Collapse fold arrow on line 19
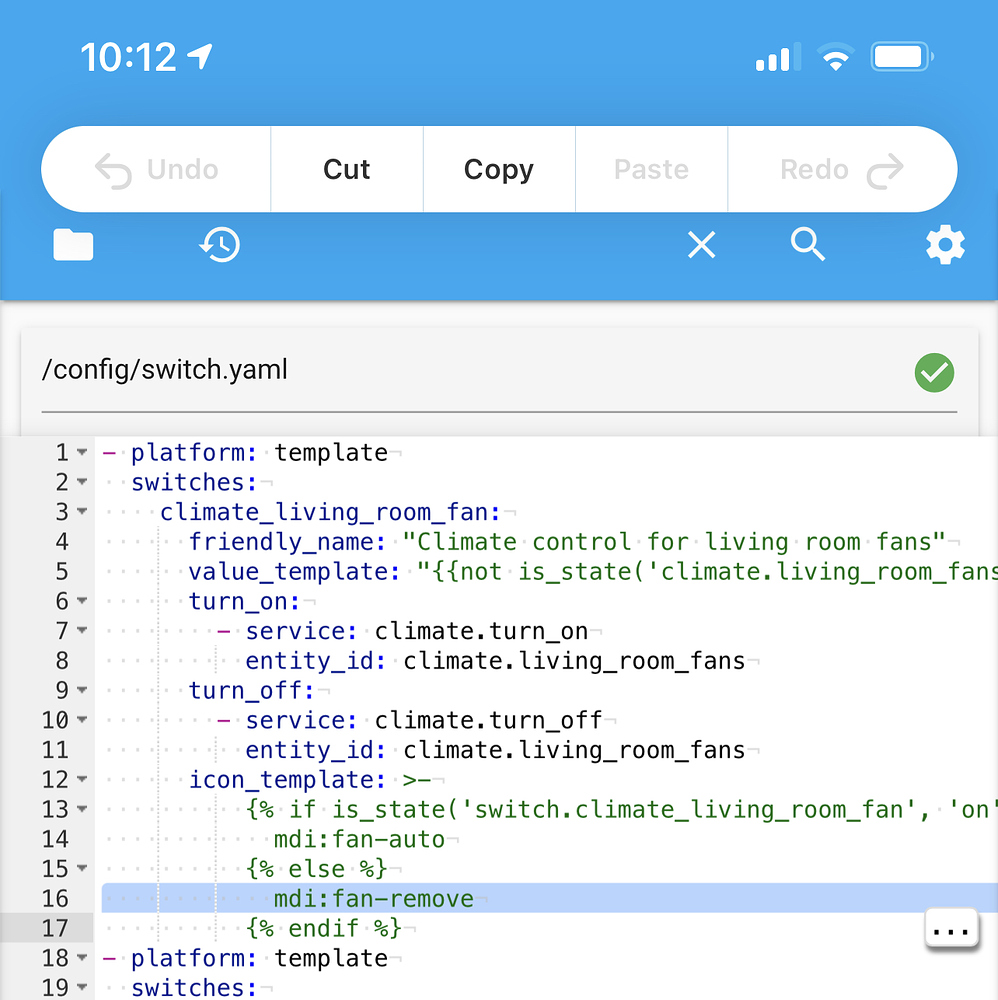The width and height of the screenshot is (998, 1000). (x=82, y=987)
